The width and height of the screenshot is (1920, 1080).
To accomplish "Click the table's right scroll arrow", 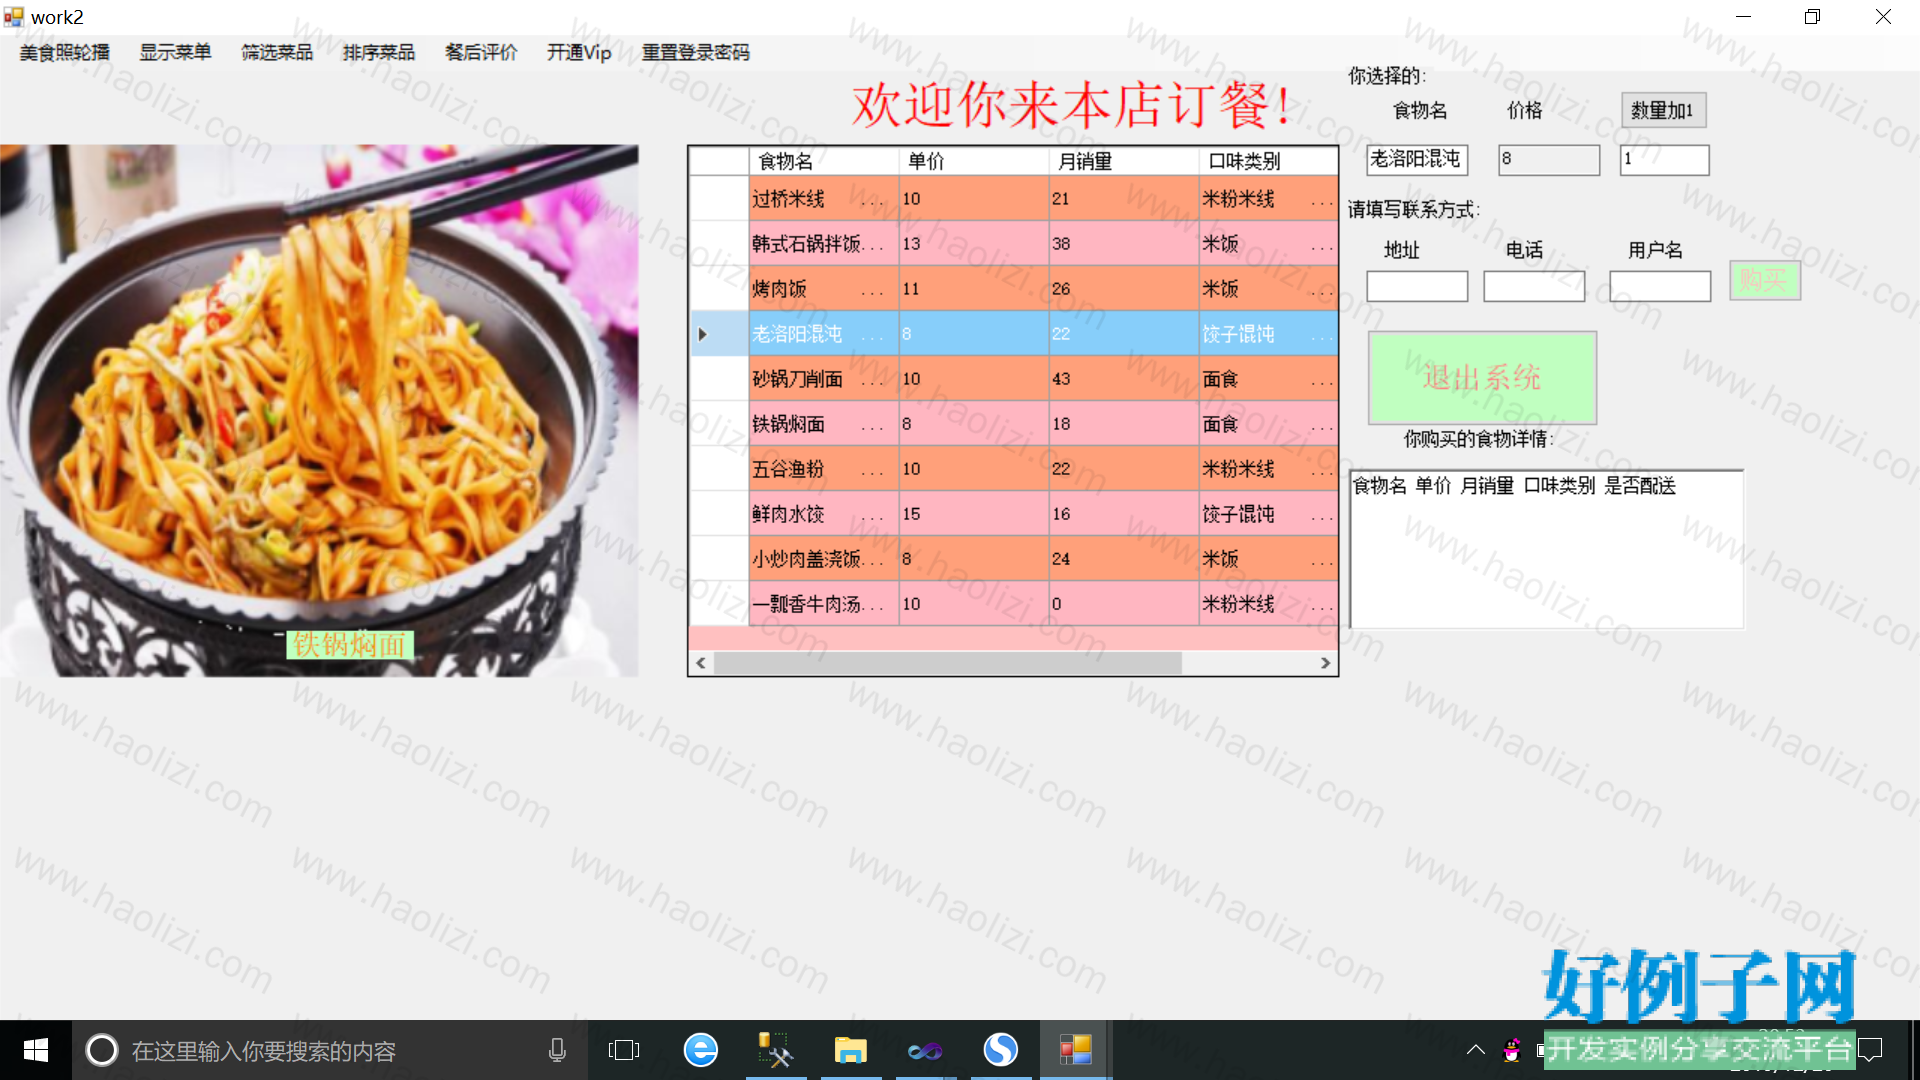I will click(x=1325, y=663).
